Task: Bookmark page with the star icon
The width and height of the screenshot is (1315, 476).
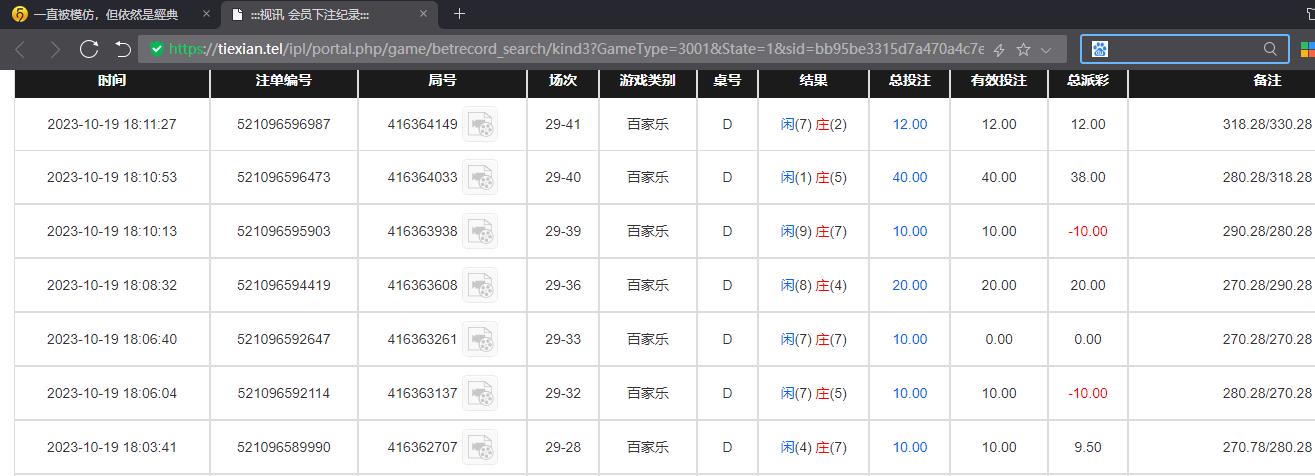Action: pyautogui.click(x=1023, y=49)
